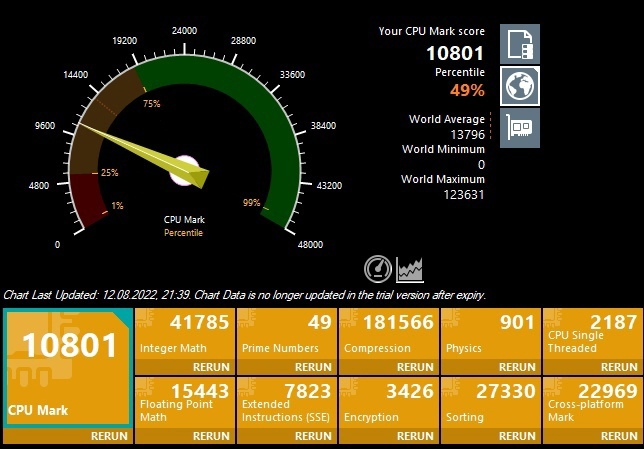
Task: Select the CPU Single Threaded 2187 tile
Action: [593, 334]
